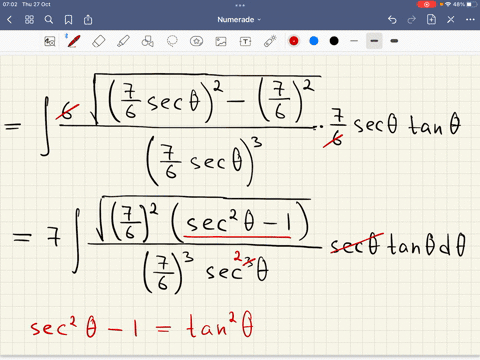Bookmark this page
Screen dimensions: 480x360
68,20
